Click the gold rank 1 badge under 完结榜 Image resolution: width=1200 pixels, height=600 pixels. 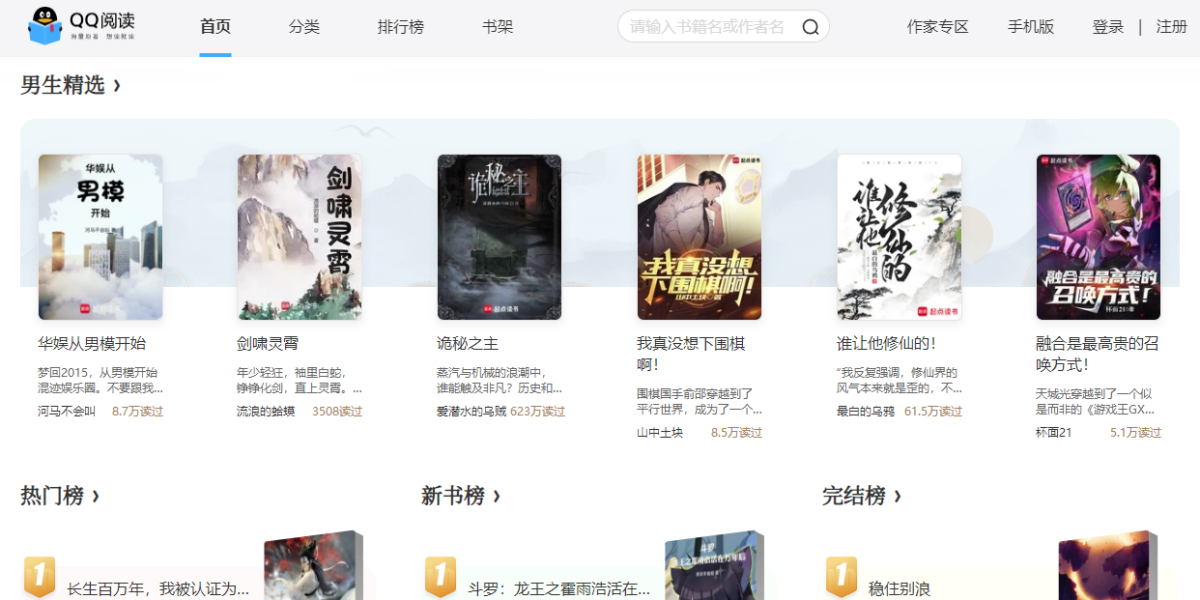pyautogui.click(x=841, y=577)
